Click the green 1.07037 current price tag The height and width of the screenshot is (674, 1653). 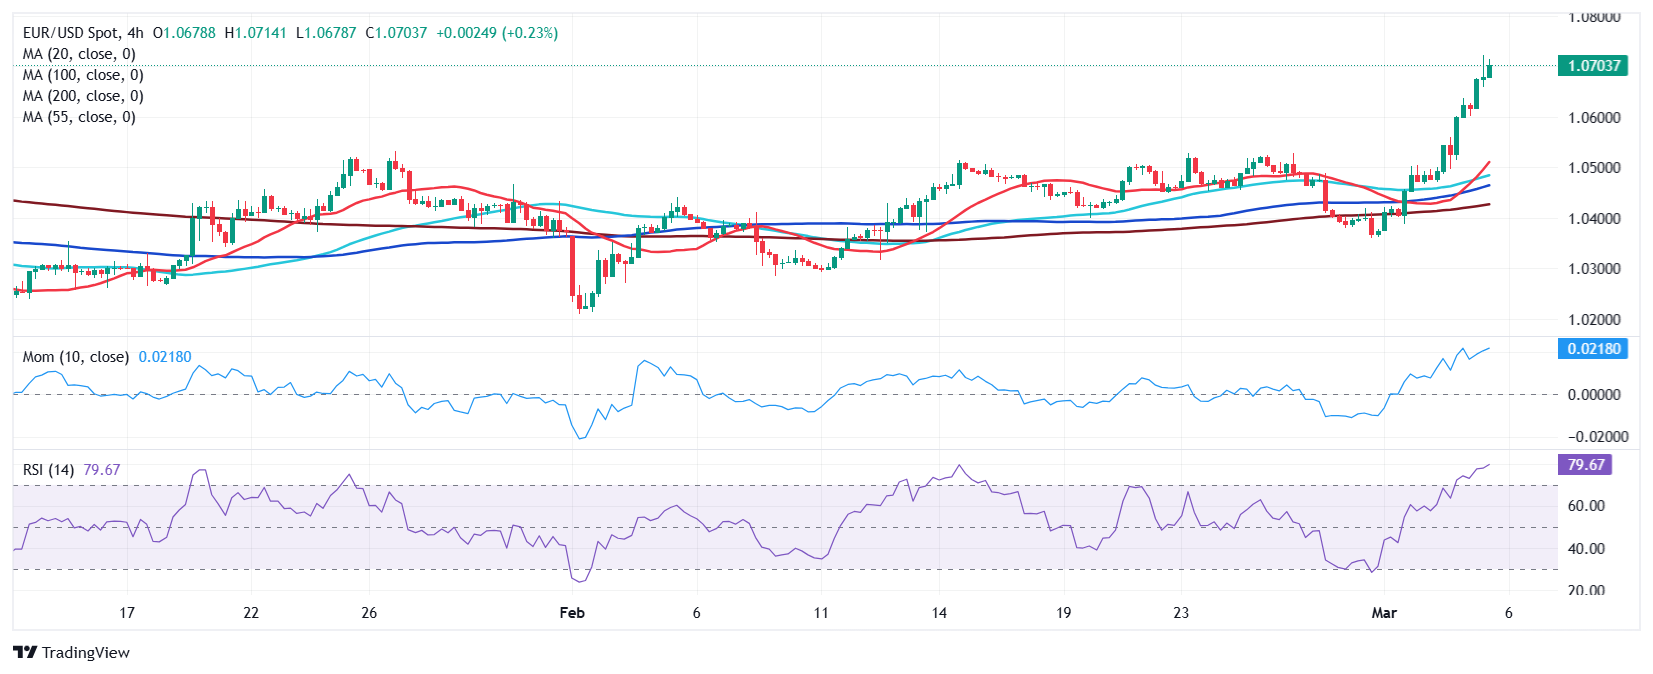coord(1593,66)
